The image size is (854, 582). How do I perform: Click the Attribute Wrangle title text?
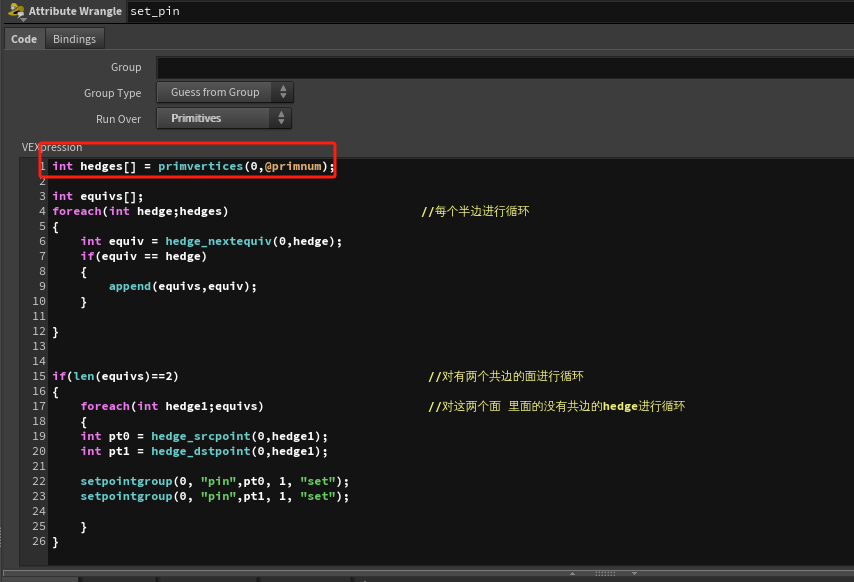(75, 12)
